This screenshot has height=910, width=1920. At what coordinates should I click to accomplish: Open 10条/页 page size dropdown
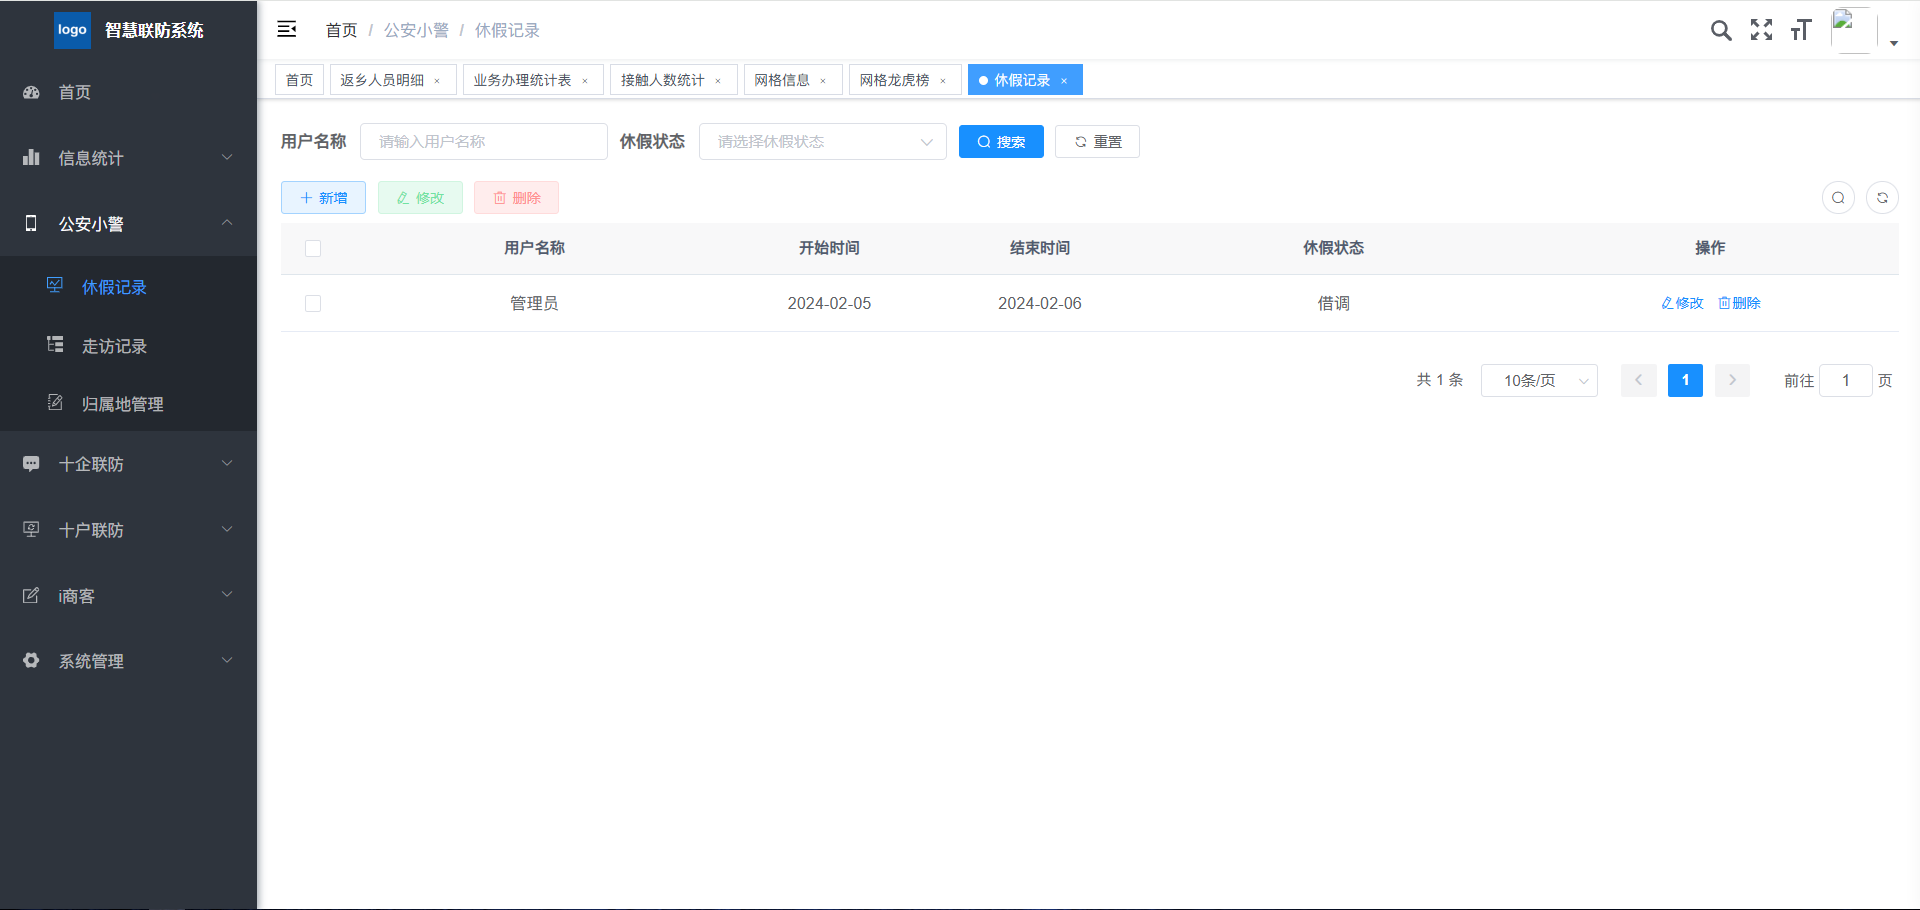point(1539,380)
